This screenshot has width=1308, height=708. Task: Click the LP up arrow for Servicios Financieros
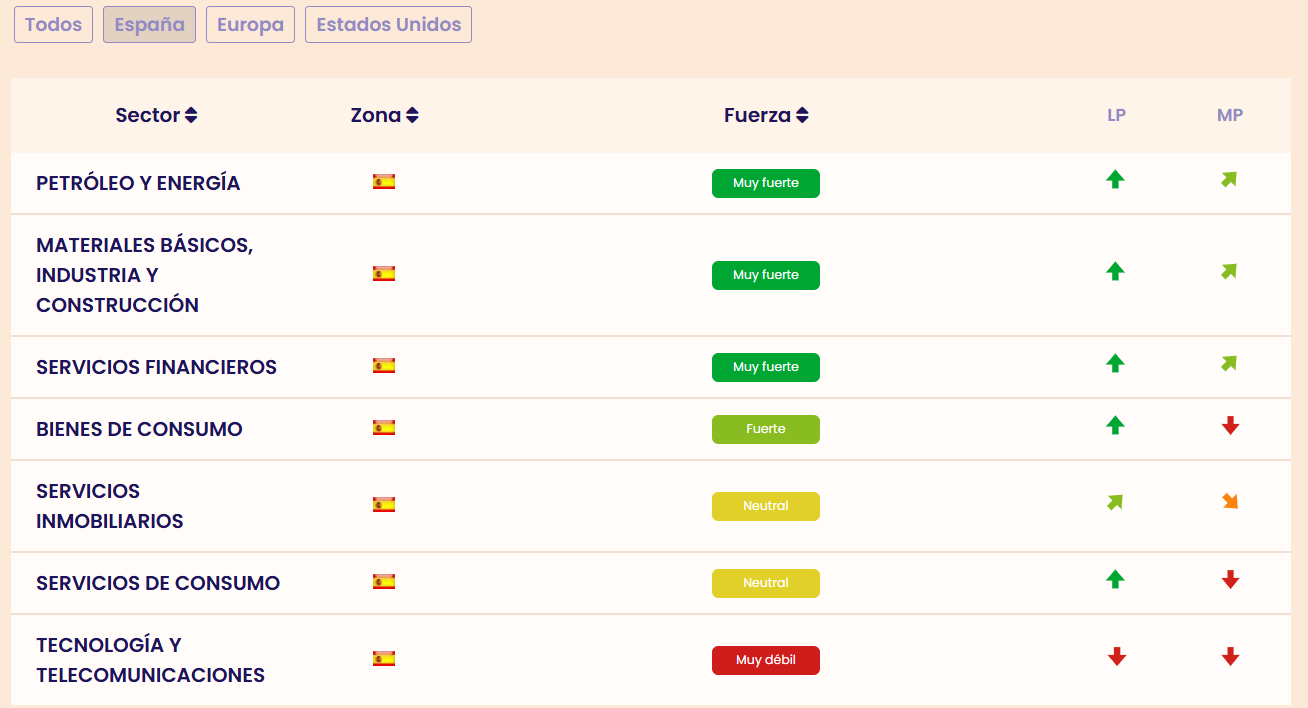point(1116,364)
